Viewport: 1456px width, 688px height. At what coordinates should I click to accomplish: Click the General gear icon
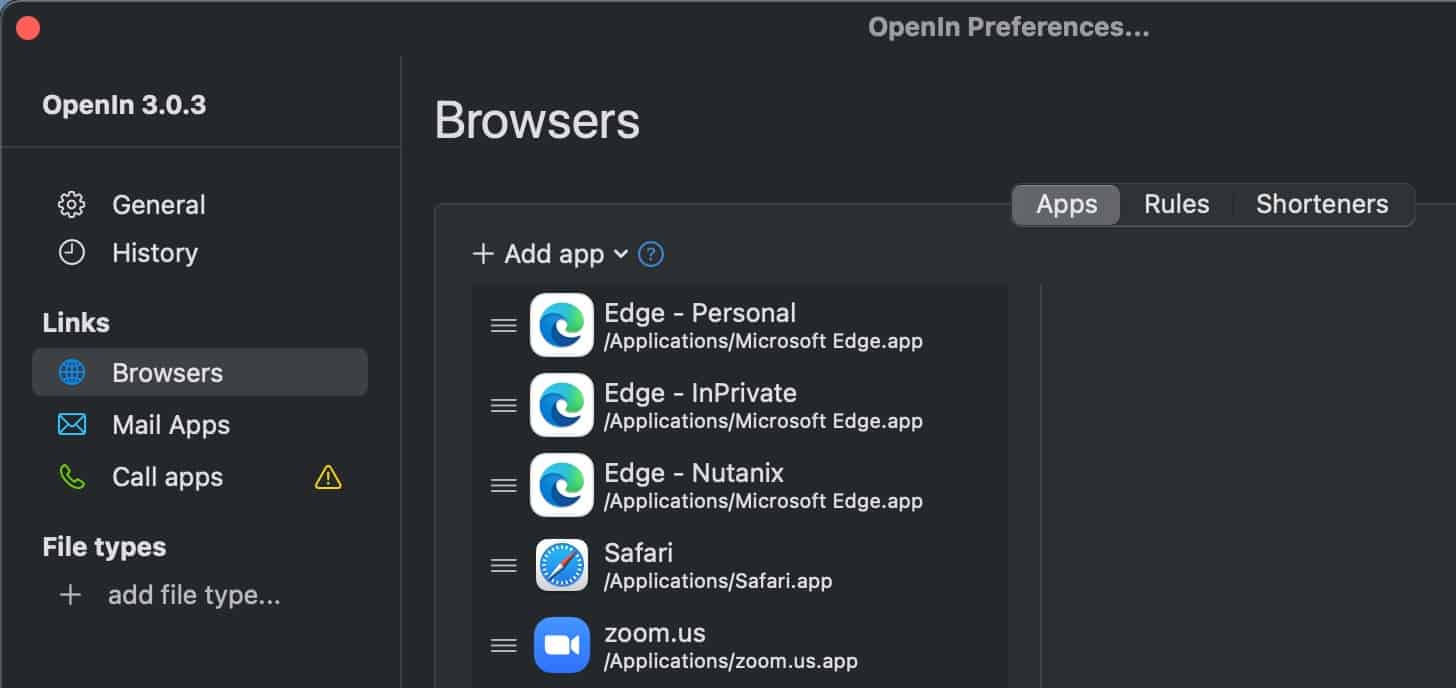tap(71, 204)
